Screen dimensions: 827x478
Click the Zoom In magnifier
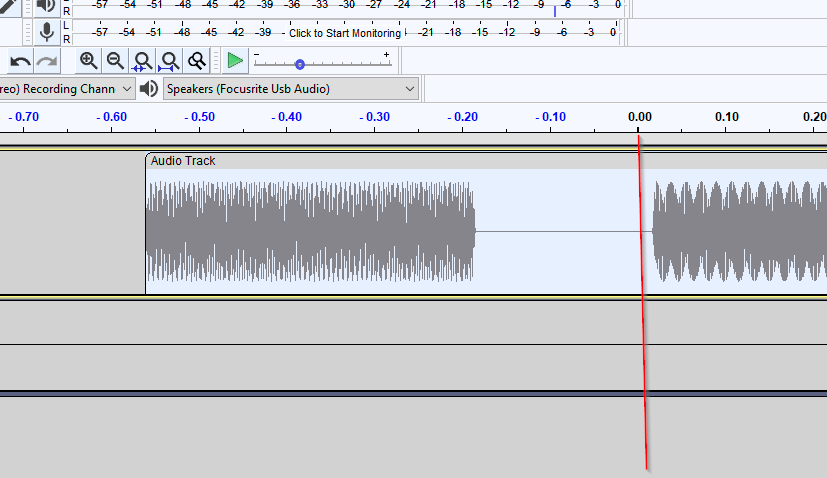[x=88, y=61]
